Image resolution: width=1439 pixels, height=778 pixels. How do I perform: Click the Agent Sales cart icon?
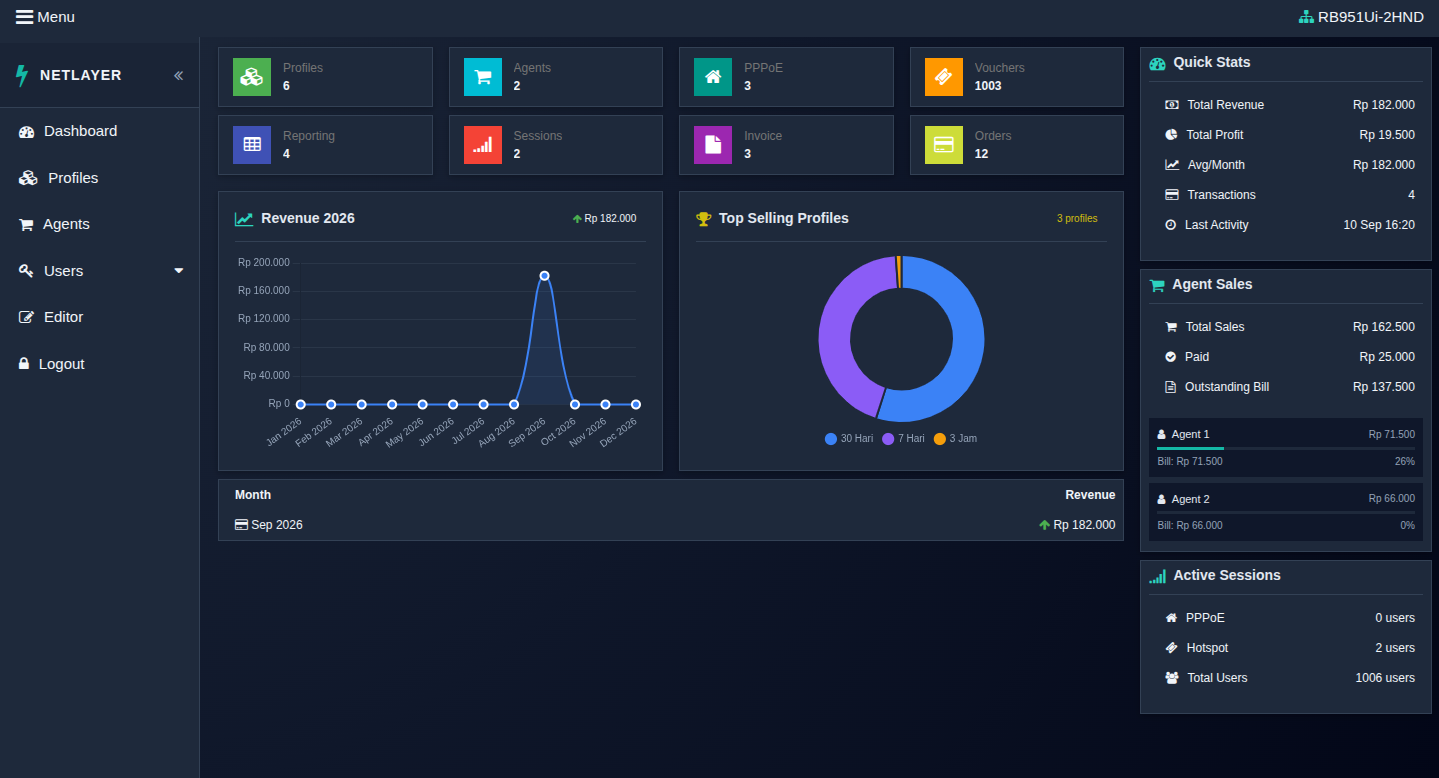[1157, 285]
